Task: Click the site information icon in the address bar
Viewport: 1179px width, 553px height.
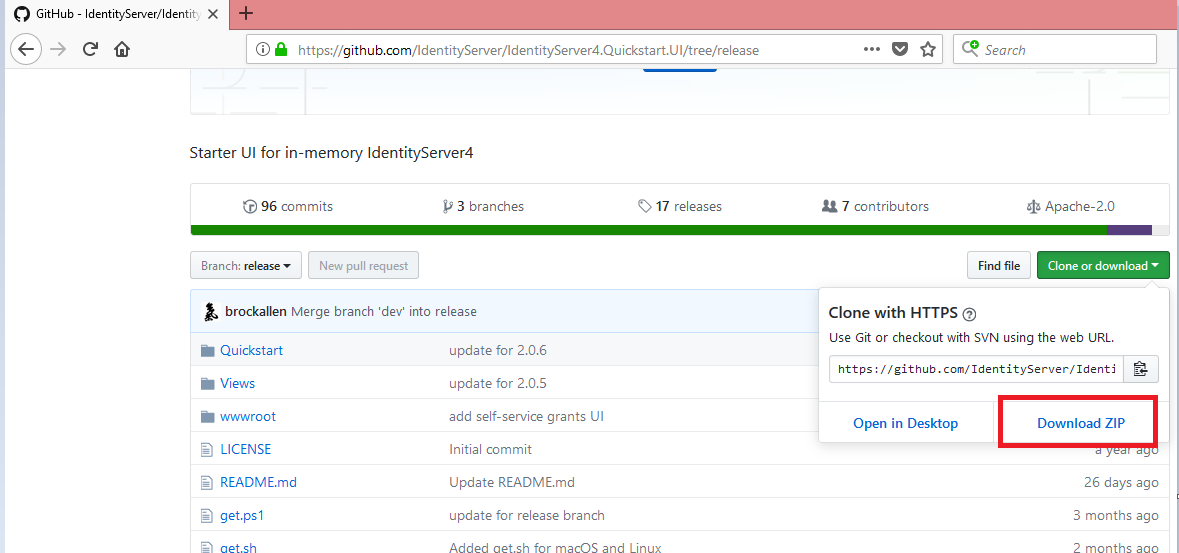Action: 262,50
